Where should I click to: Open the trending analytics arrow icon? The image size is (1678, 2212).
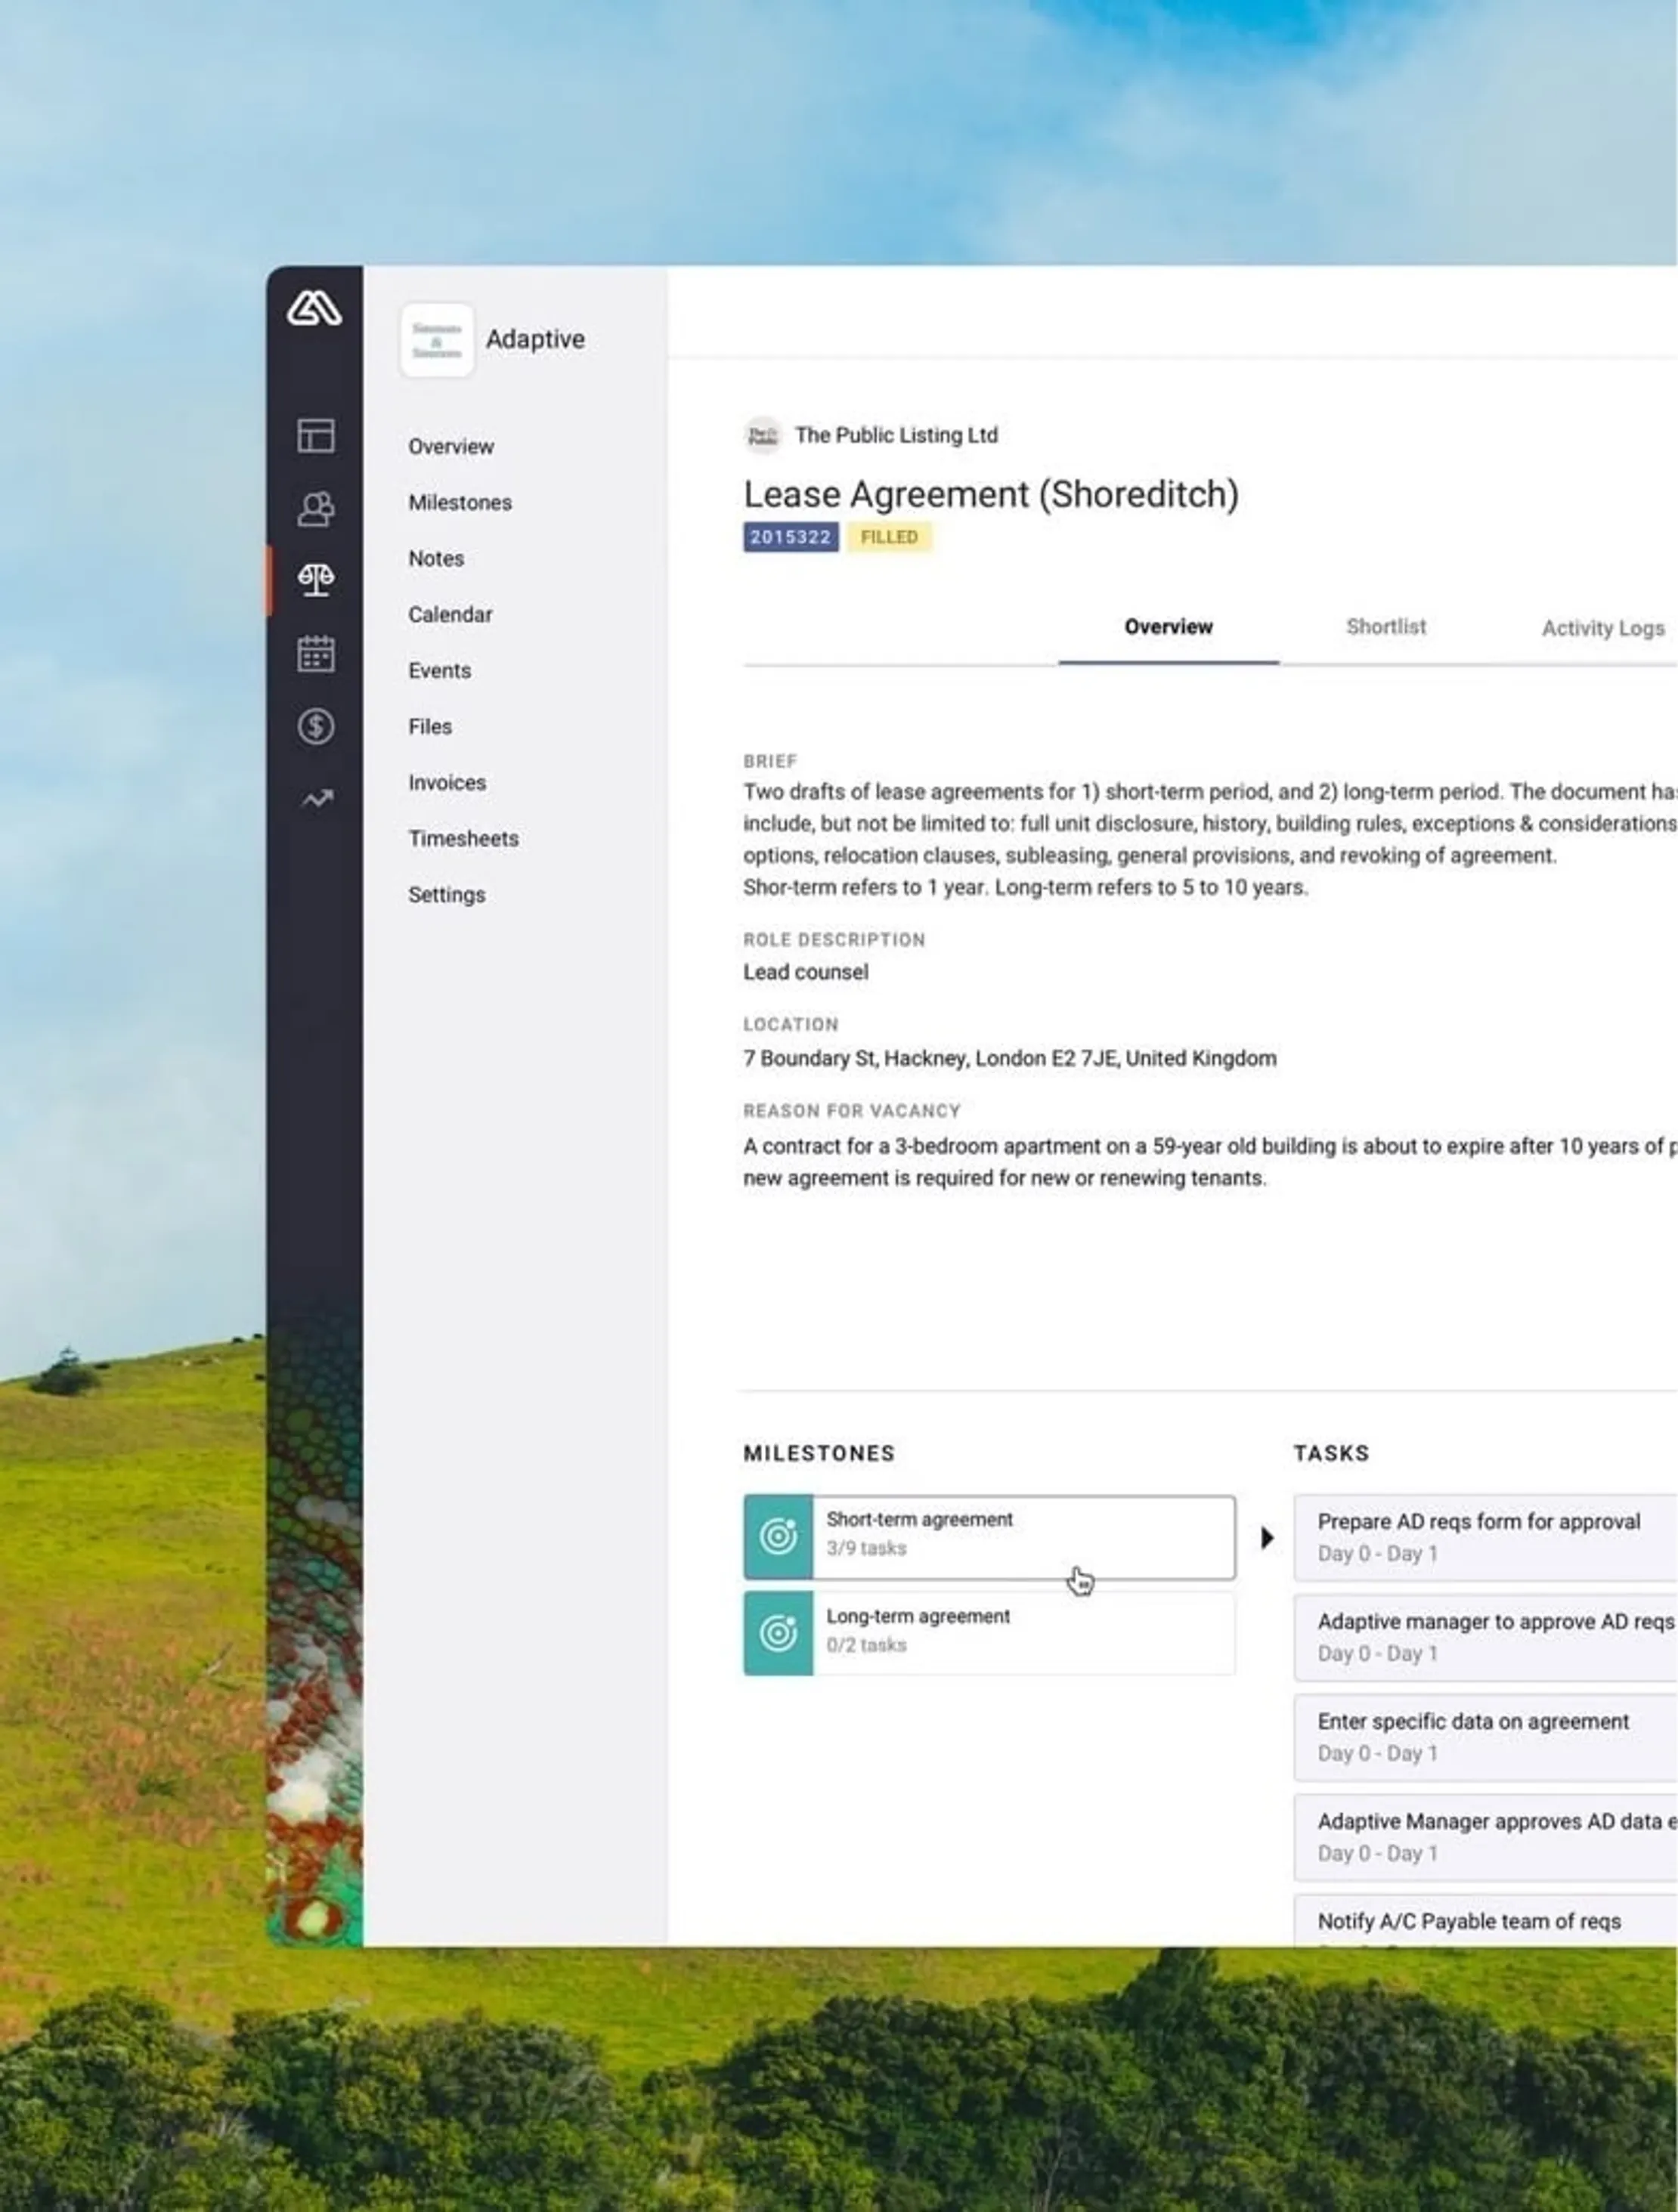[317, 799]
